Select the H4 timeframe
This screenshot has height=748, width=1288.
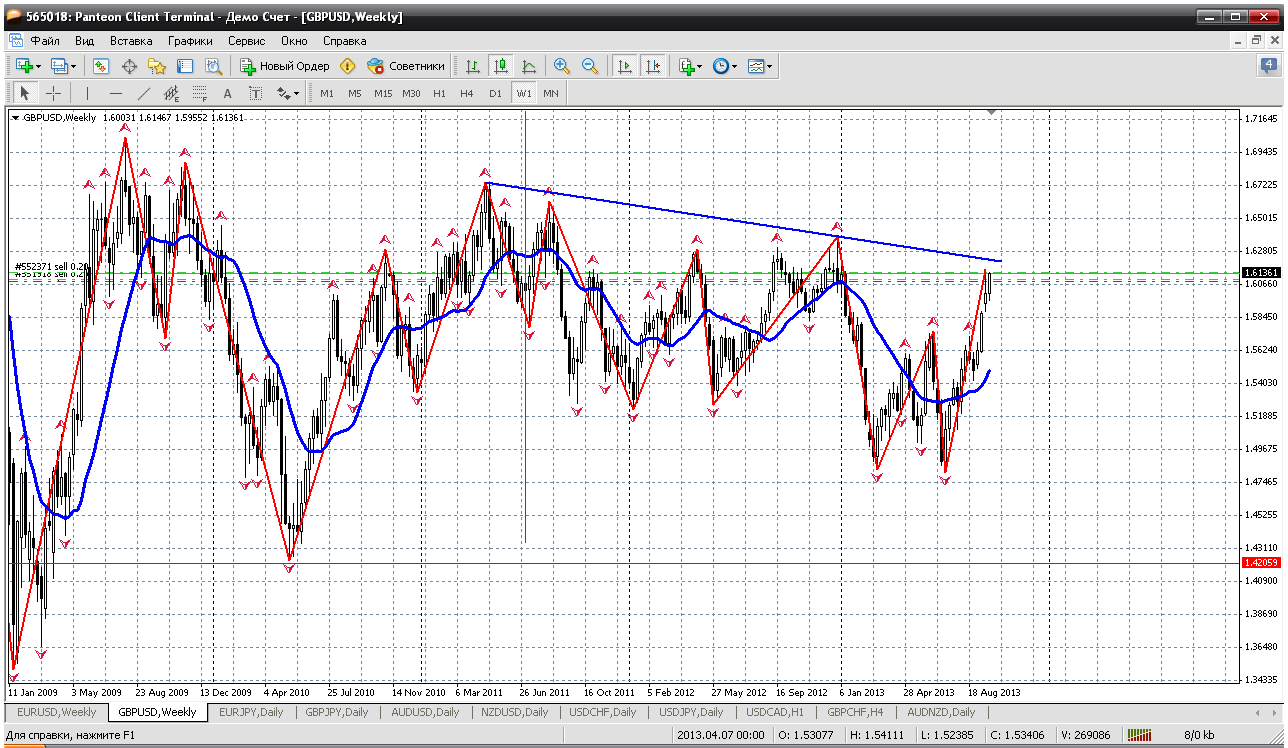pos(467,93)
